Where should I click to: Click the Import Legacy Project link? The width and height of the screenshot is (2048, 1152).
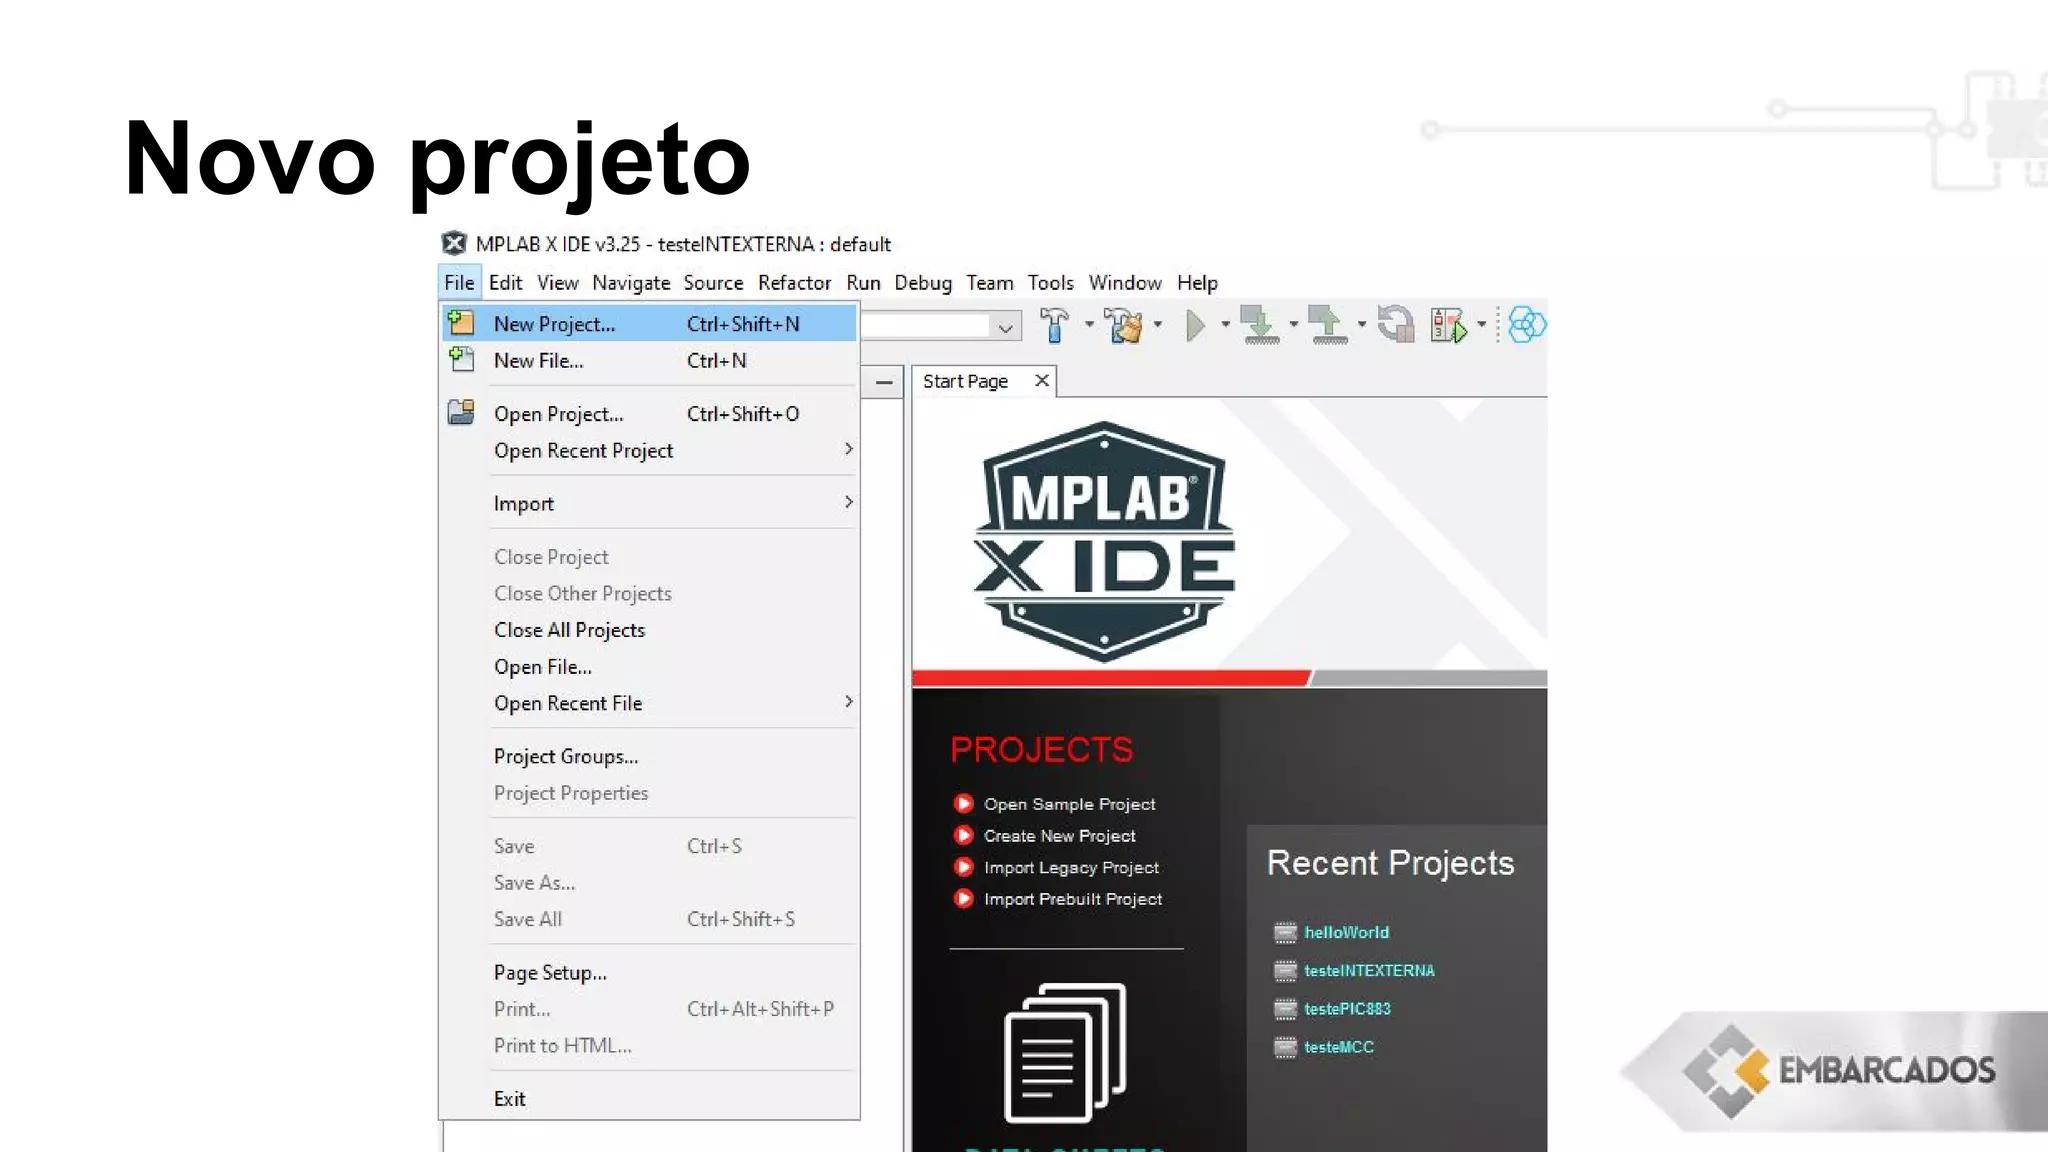click(x=1071, y=868)
